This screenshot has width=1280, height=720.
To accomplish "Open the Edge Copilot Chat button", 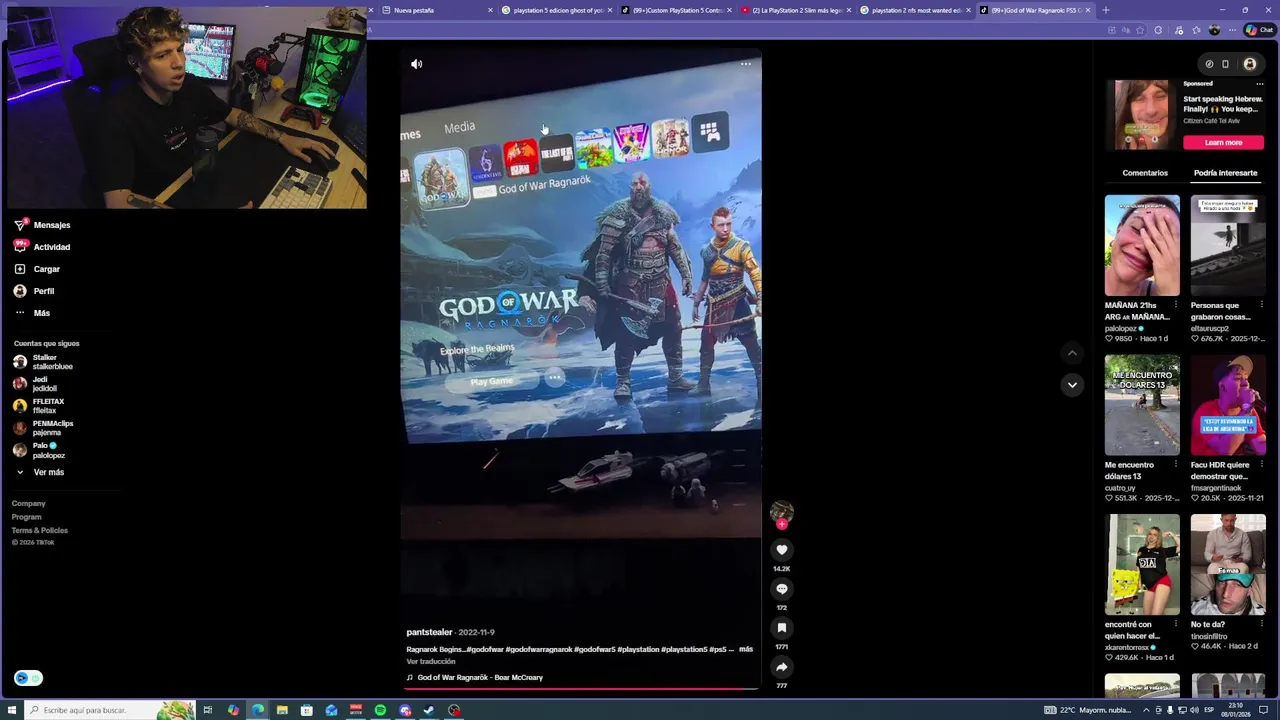I will point(1258,30).
